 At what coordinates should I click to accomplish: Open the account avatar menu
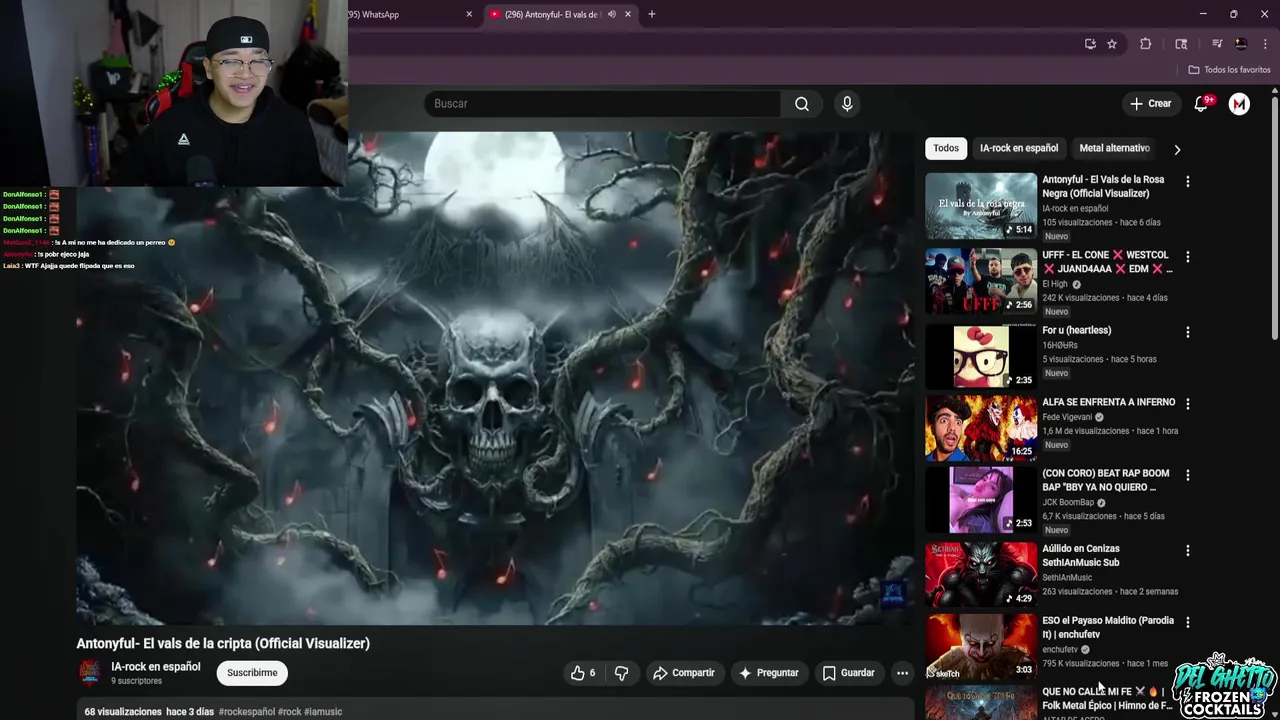[1239, 104]
